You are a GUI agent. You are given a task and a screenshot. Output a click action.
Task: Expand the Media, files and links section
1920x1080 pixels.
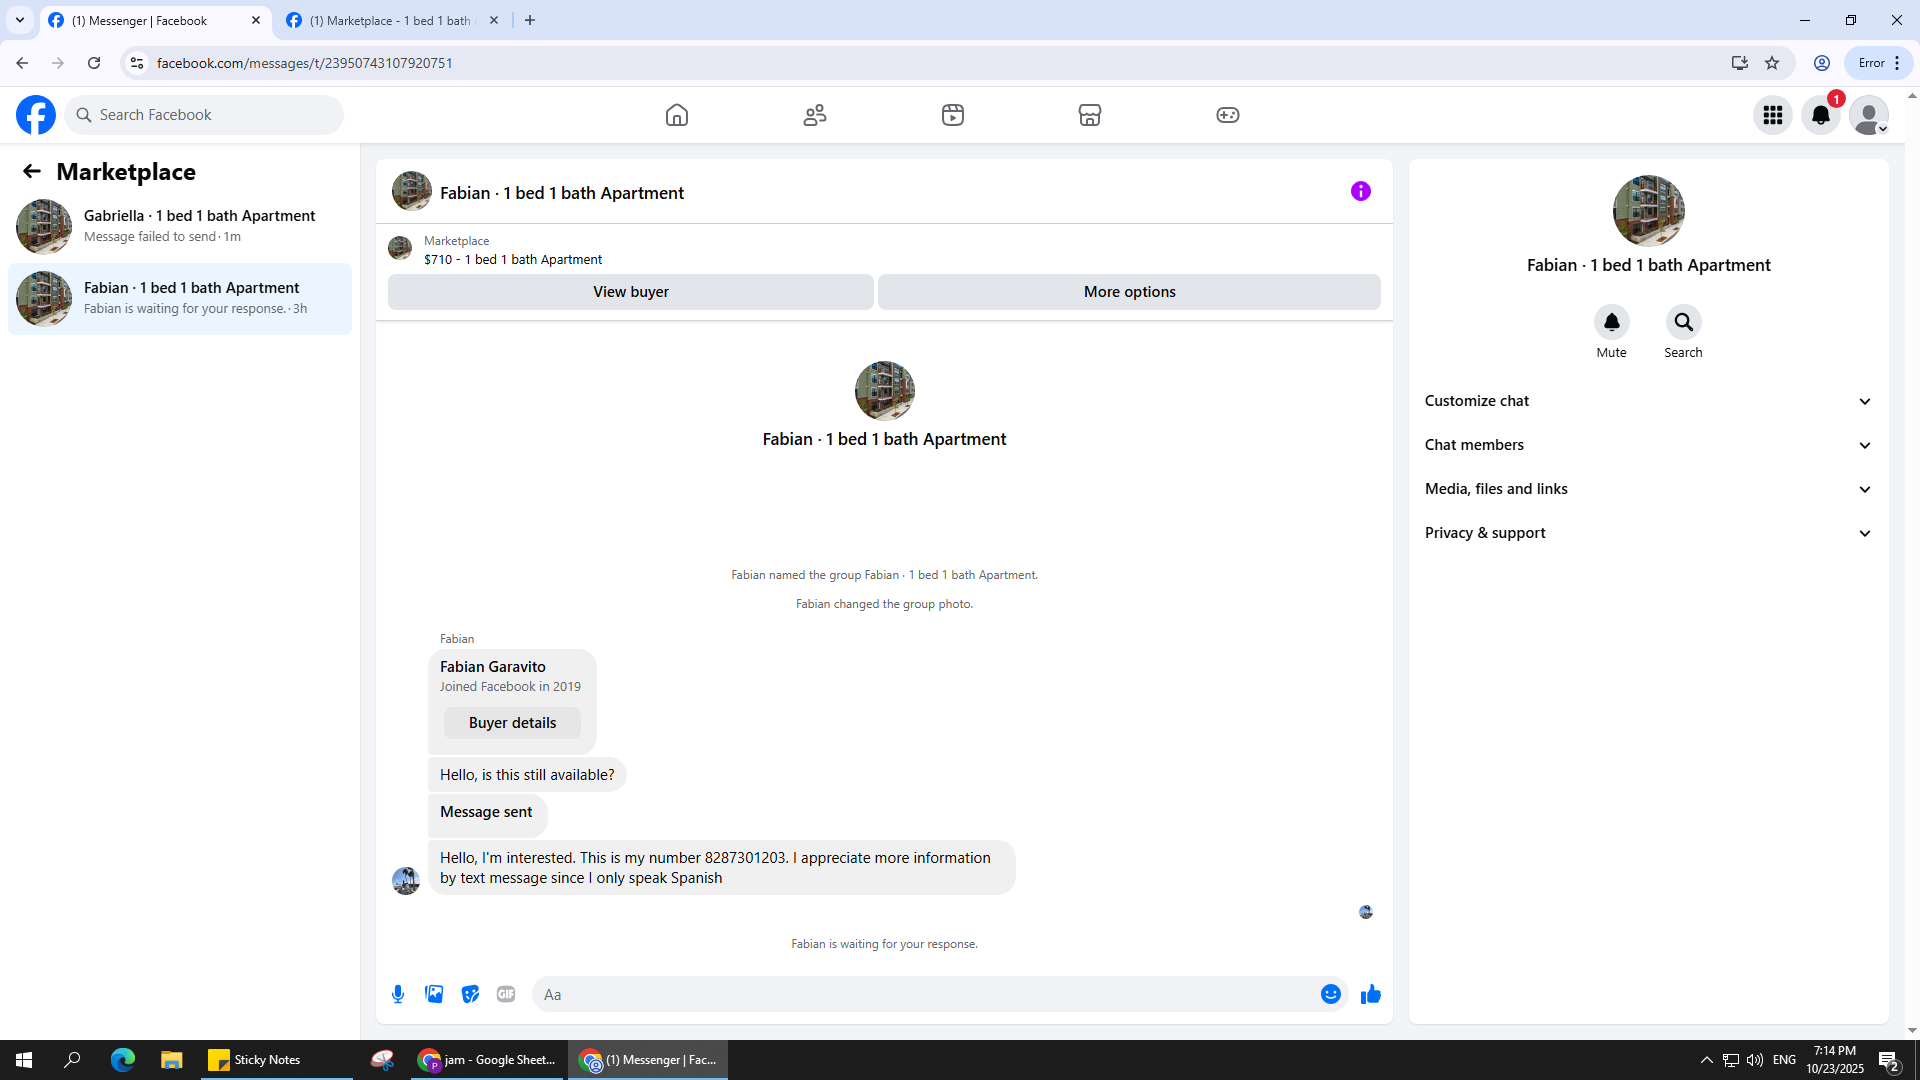click(x=1647, y=489)
